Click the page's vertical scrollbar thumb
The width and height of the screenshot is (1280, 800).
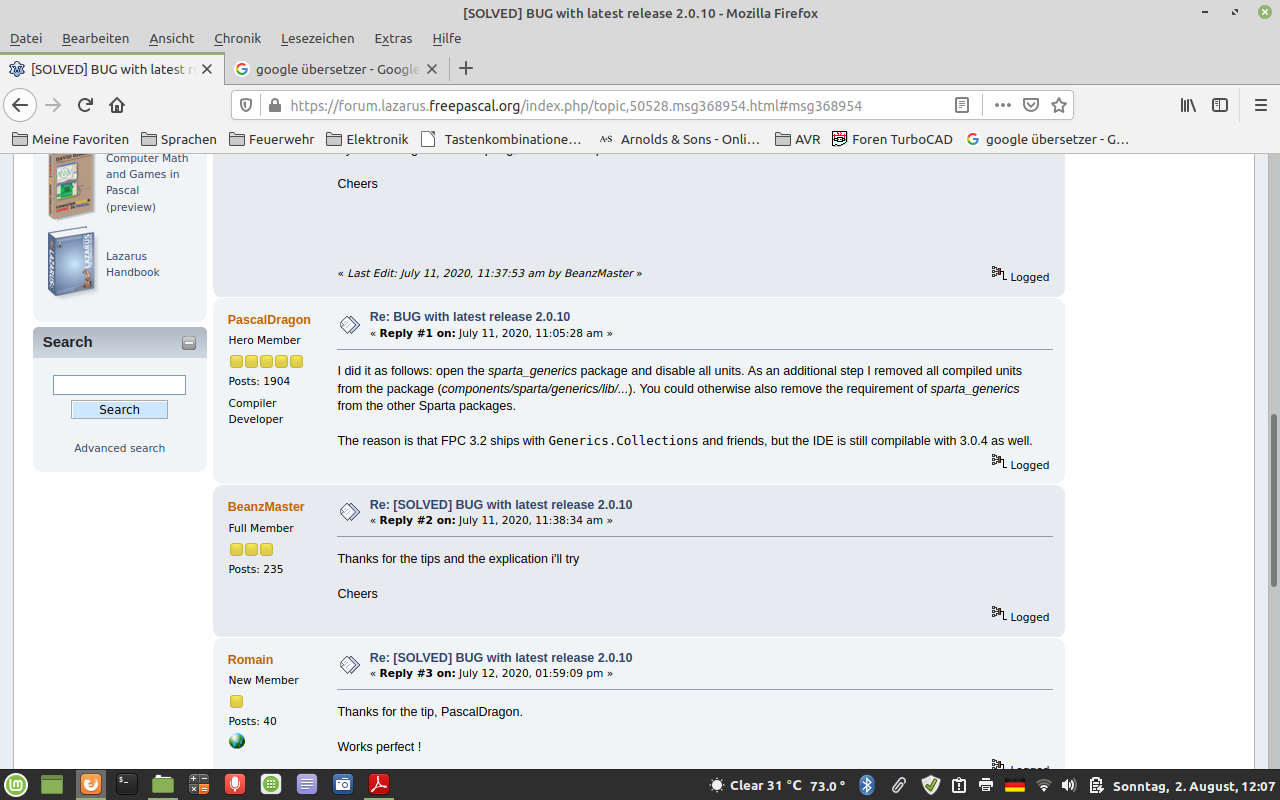tap(1274, 500)
